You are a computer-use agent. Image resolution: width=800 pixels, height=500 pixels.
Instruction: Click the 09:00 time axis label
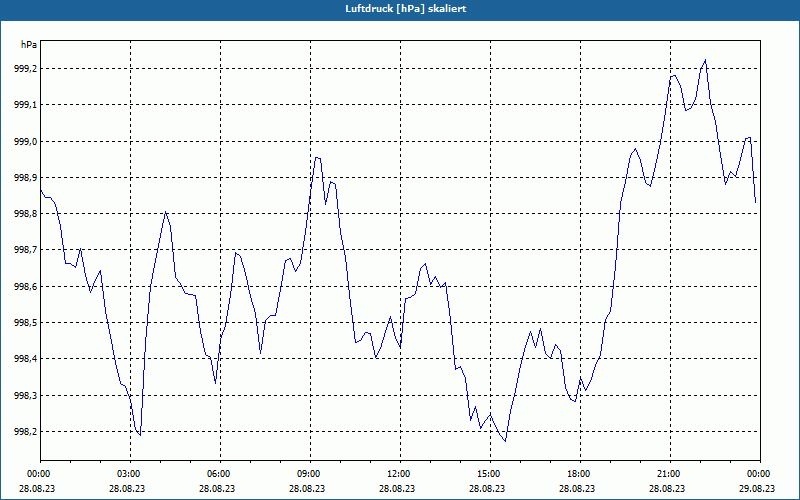pyautogui.click(x=310, y=474)
